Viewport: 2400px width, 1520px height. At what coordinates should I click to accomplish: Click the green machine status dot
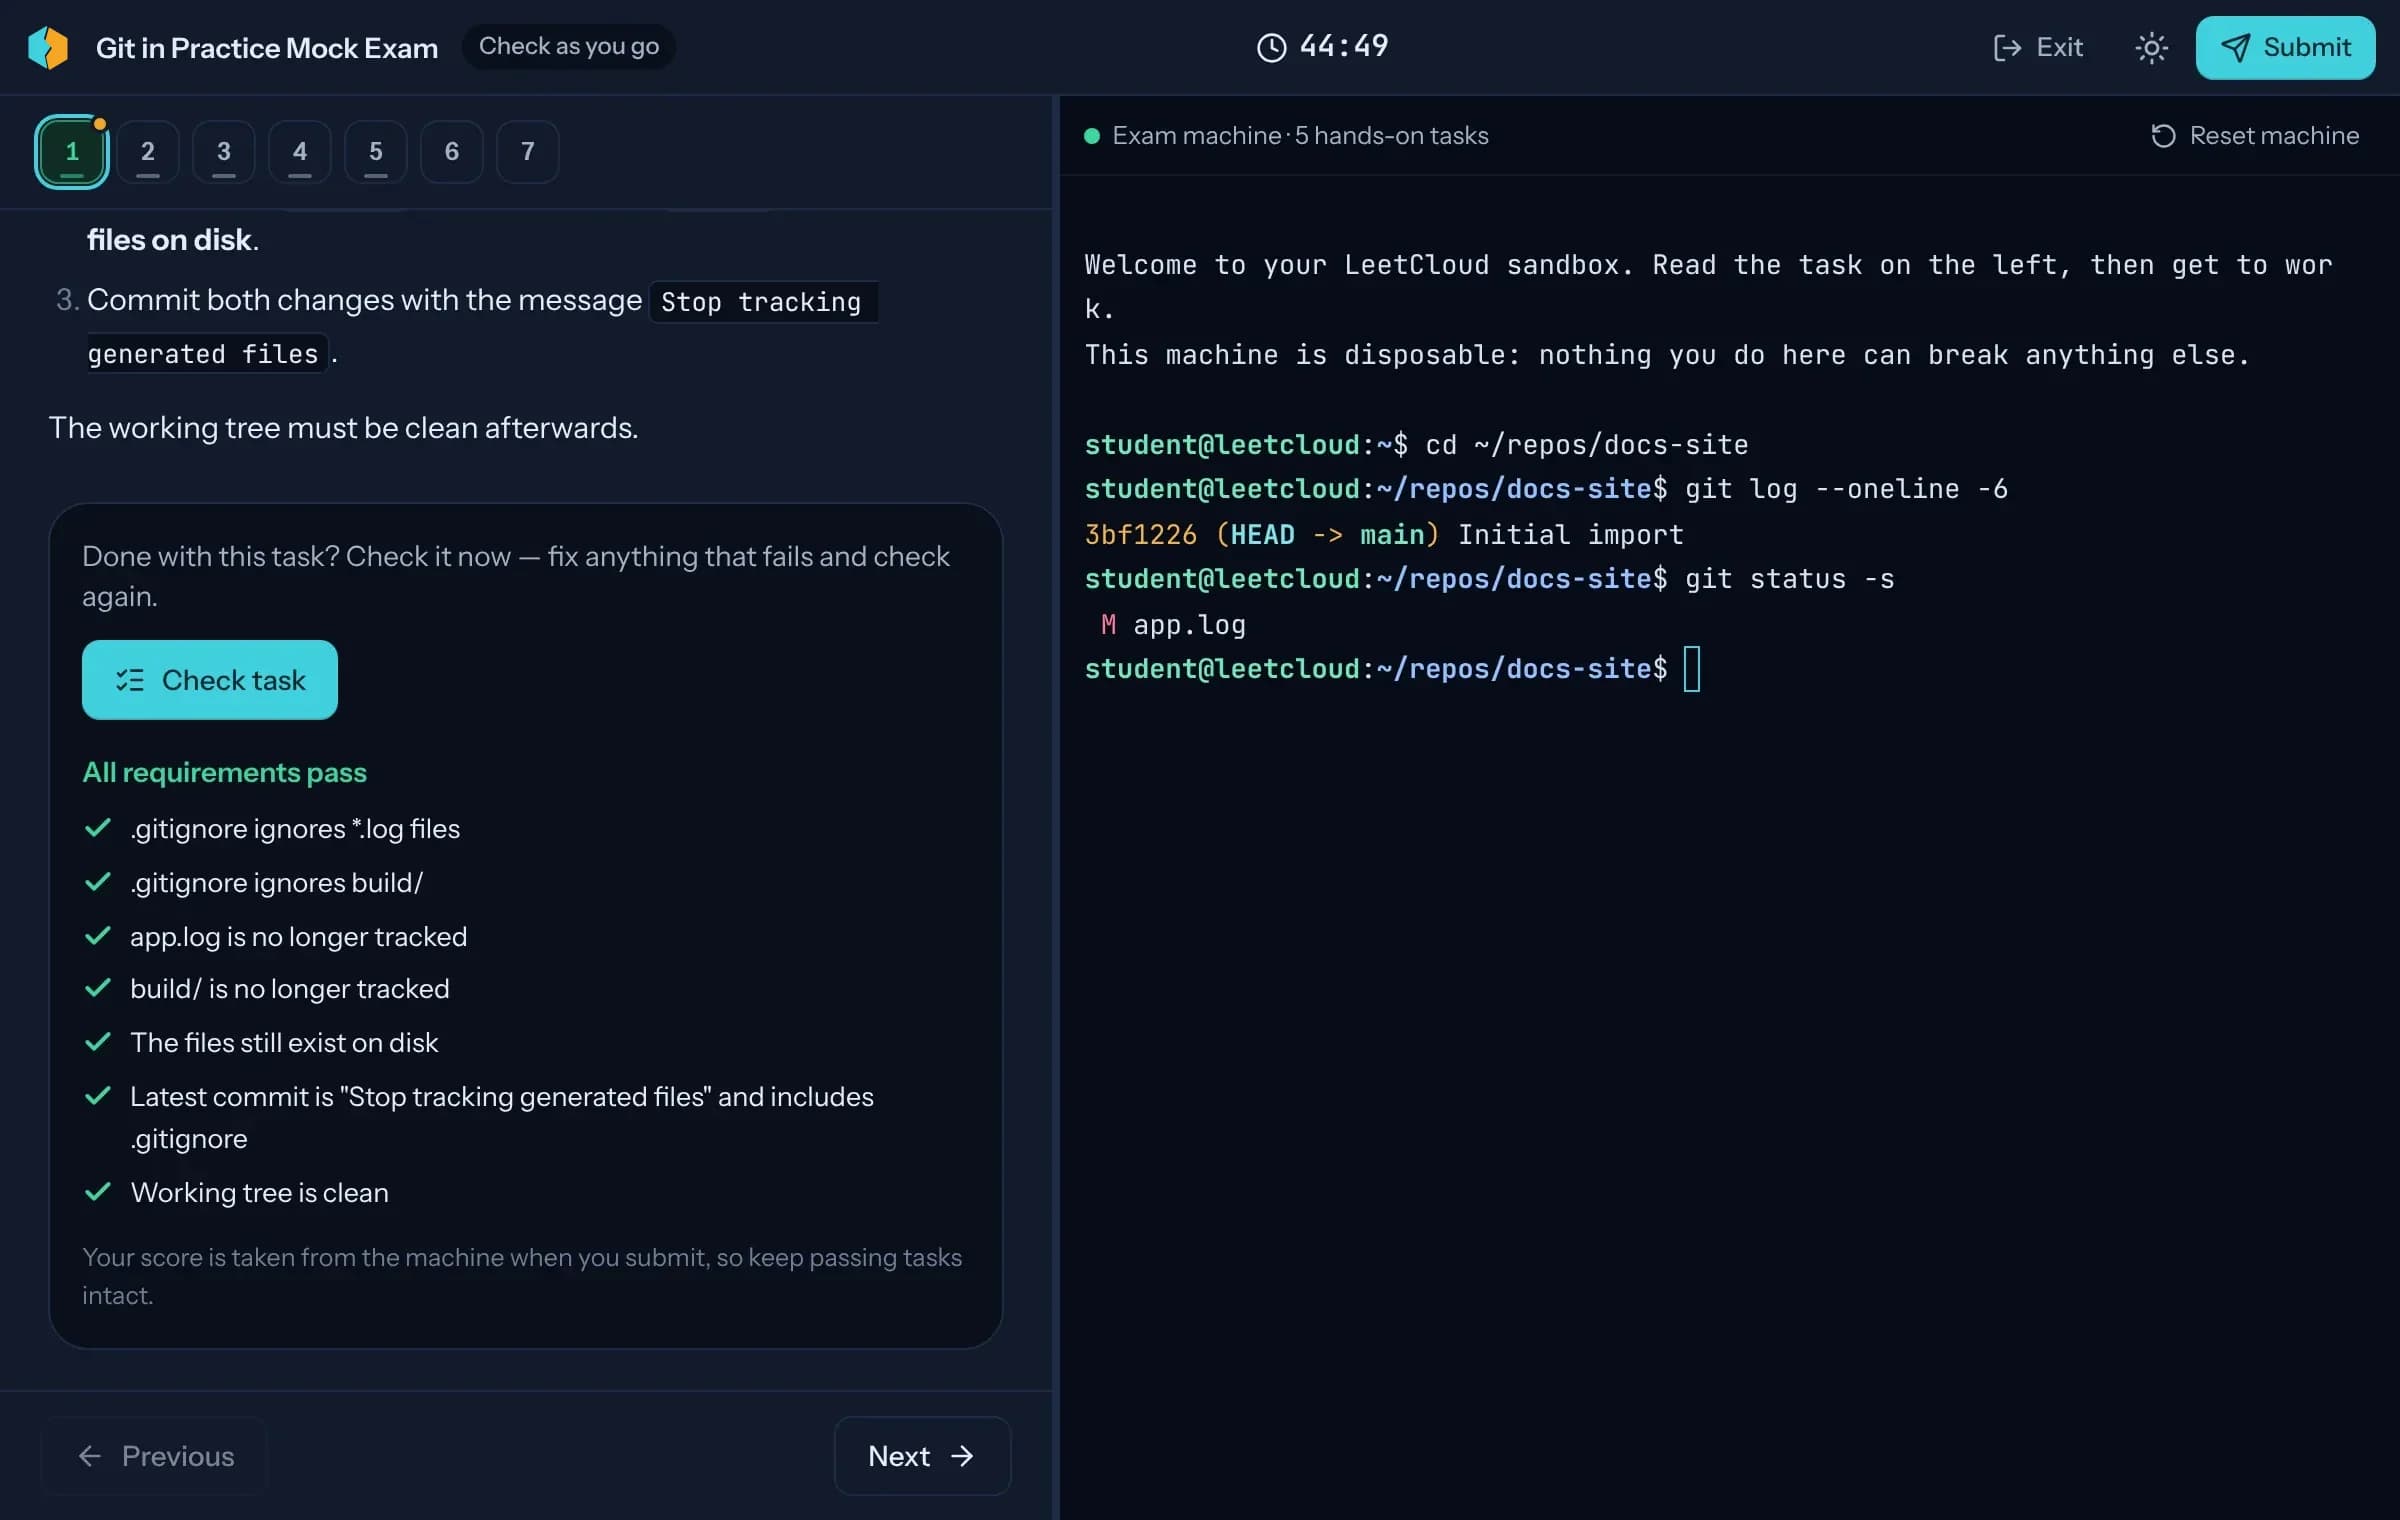coord(1092,135)
